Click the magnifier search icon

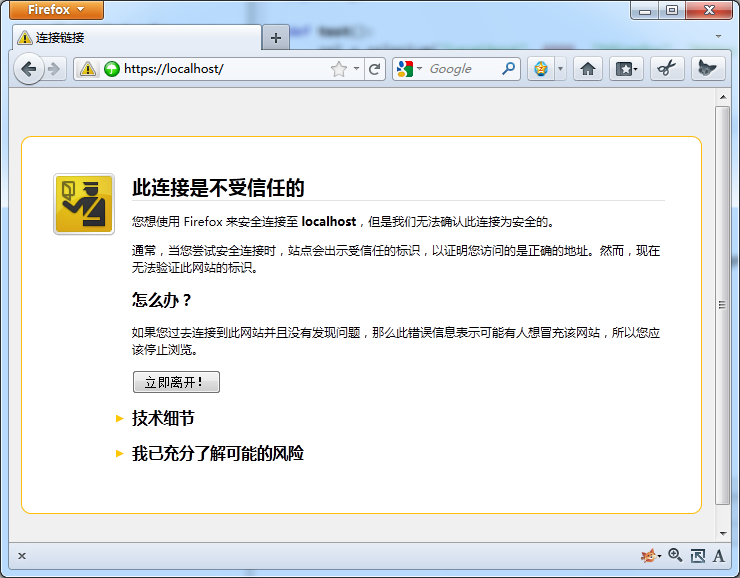click(x=508, y=69)
